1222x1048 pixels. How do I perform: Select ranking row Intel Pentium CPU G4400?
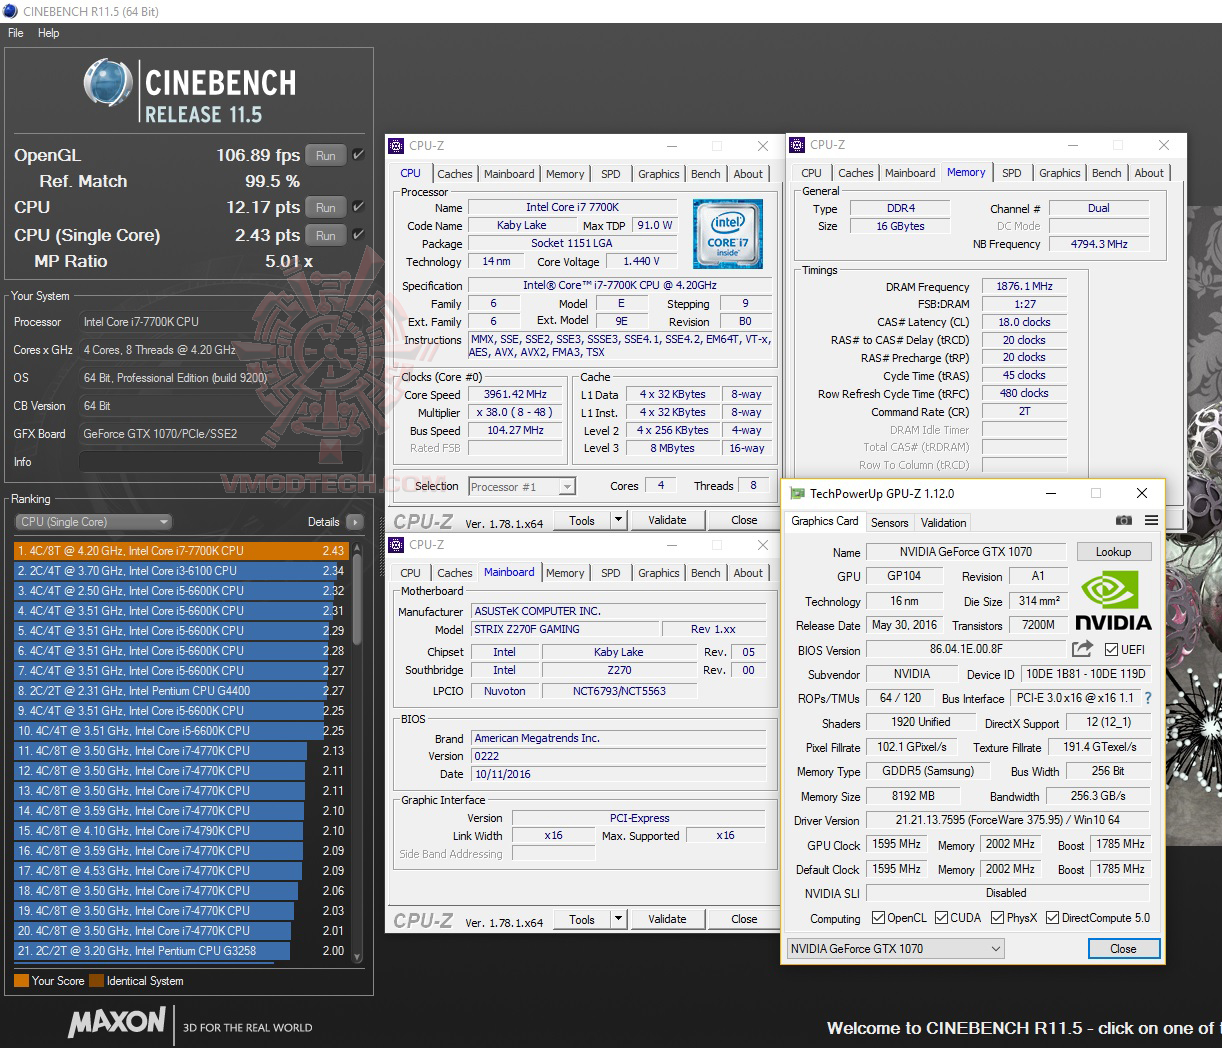pos(180,690)
